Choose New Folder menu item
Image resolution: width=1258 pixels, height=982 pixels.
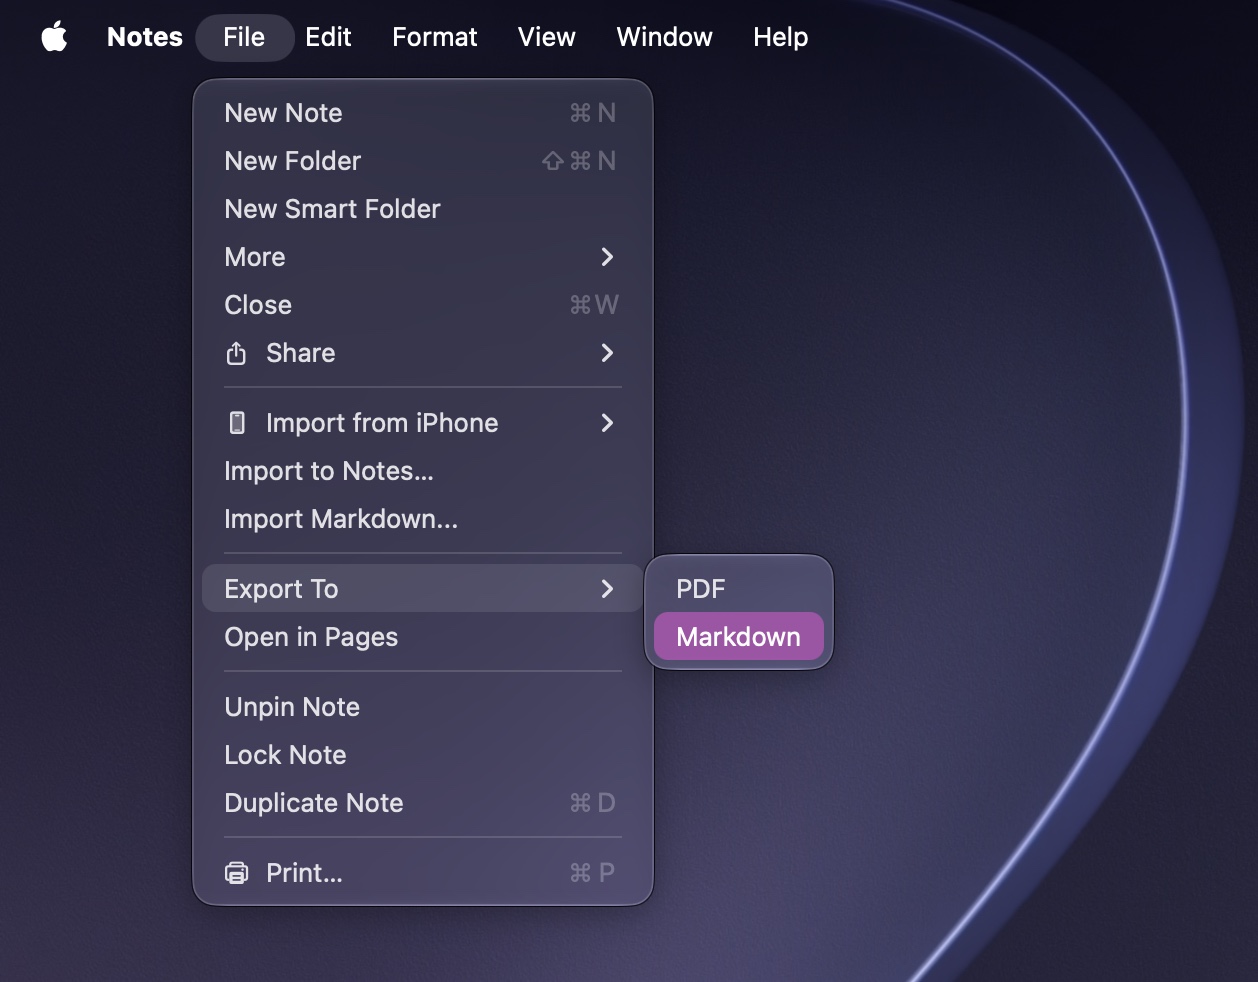pos(422,161)
